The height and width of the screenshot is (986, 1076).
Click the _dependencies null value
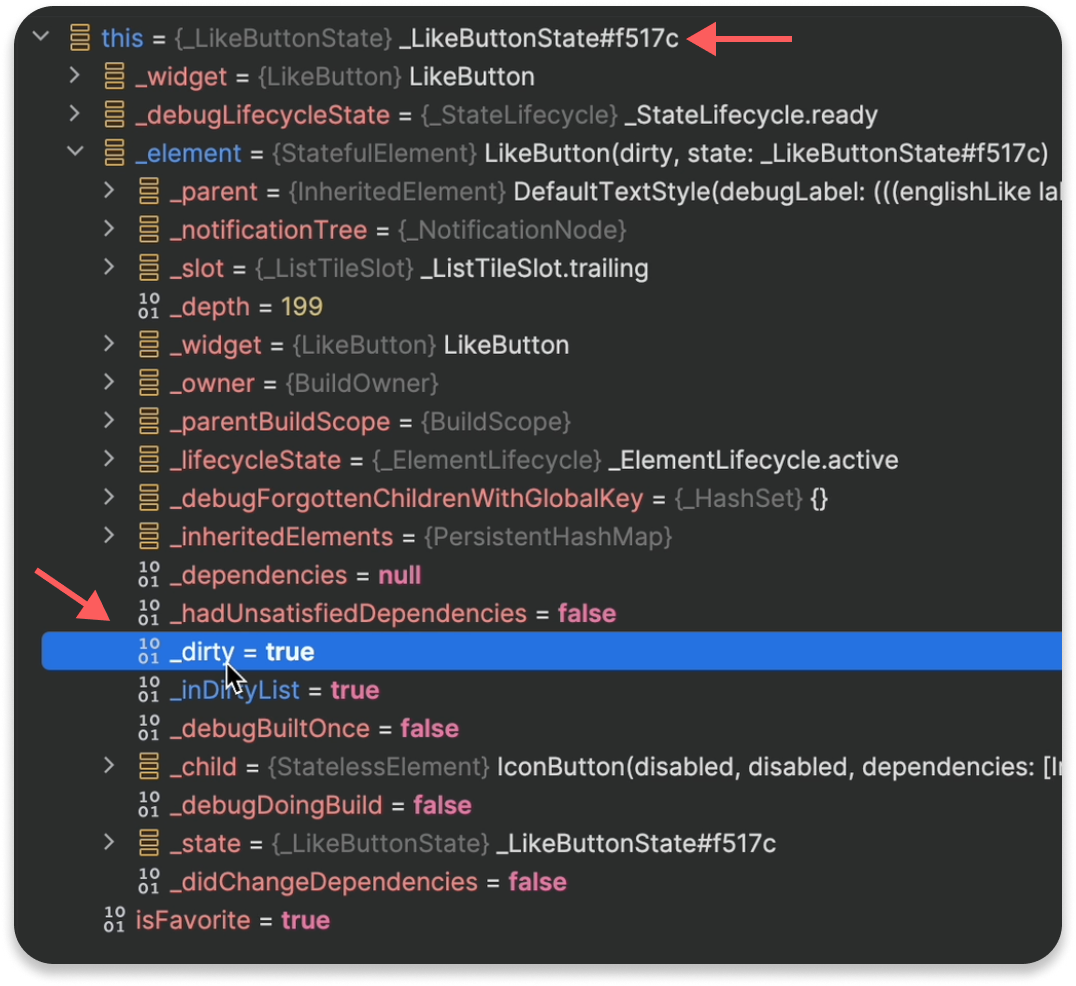(x=399, y=575)
